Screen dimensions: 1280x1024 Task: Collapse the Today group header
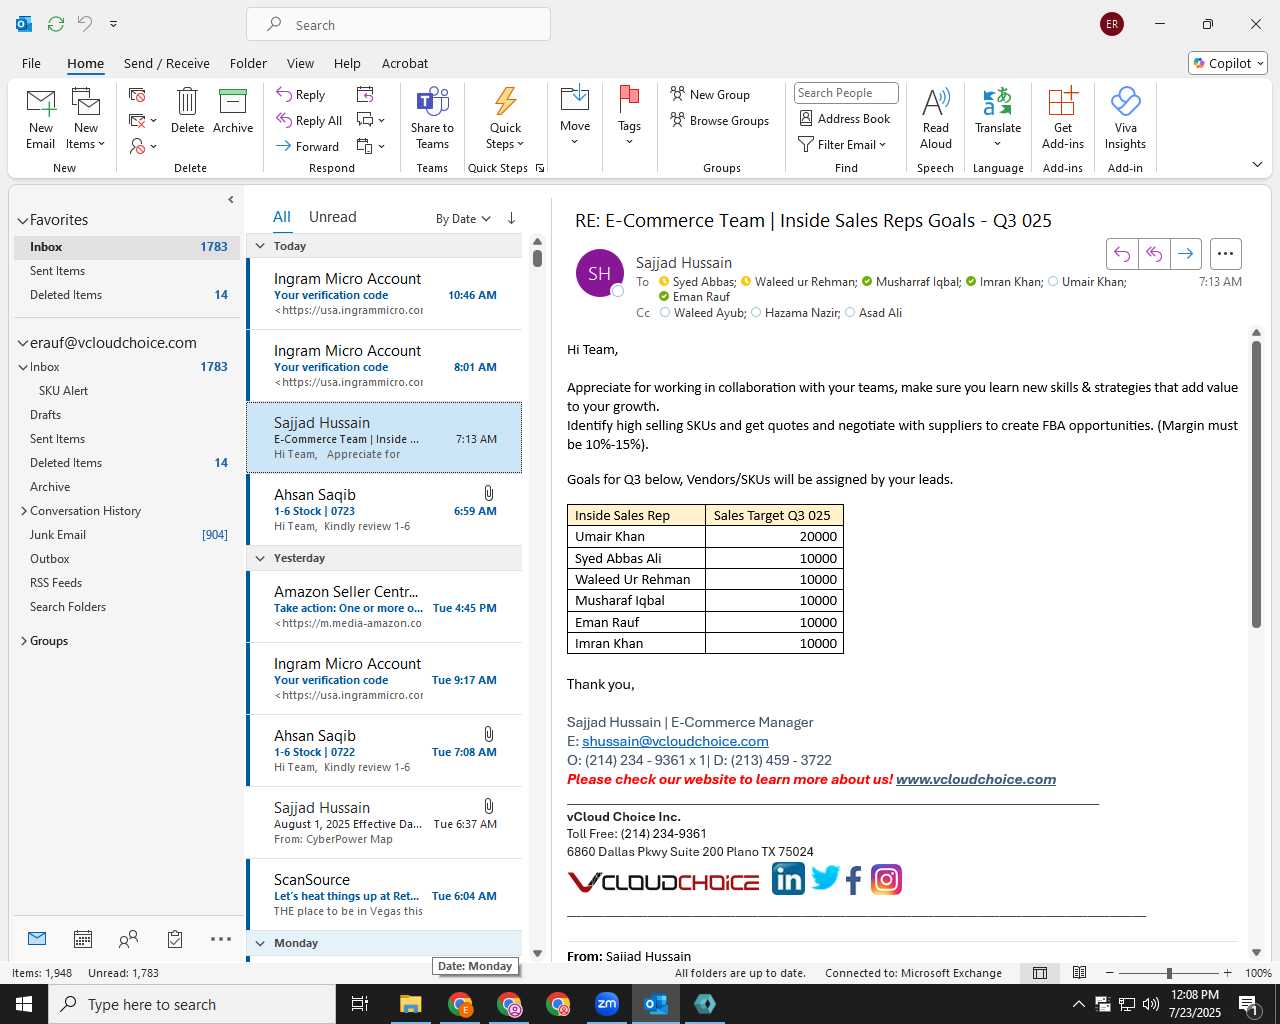point(260,246)
